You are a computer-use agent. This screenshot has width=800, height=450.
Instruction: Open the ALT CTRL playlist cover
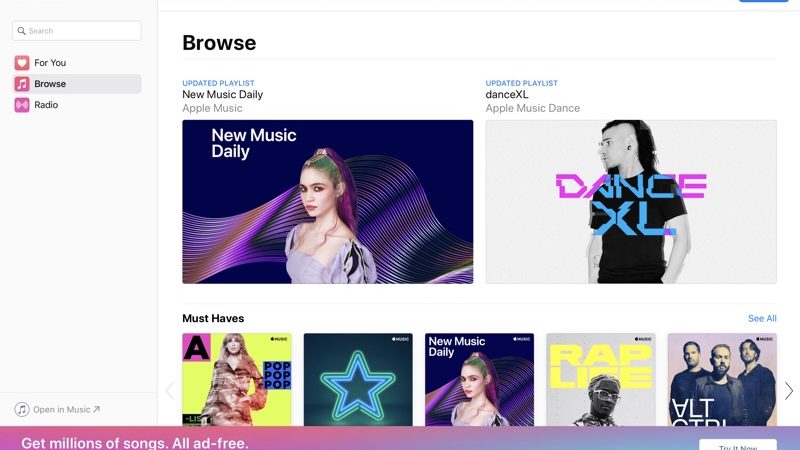pos(722,380)
